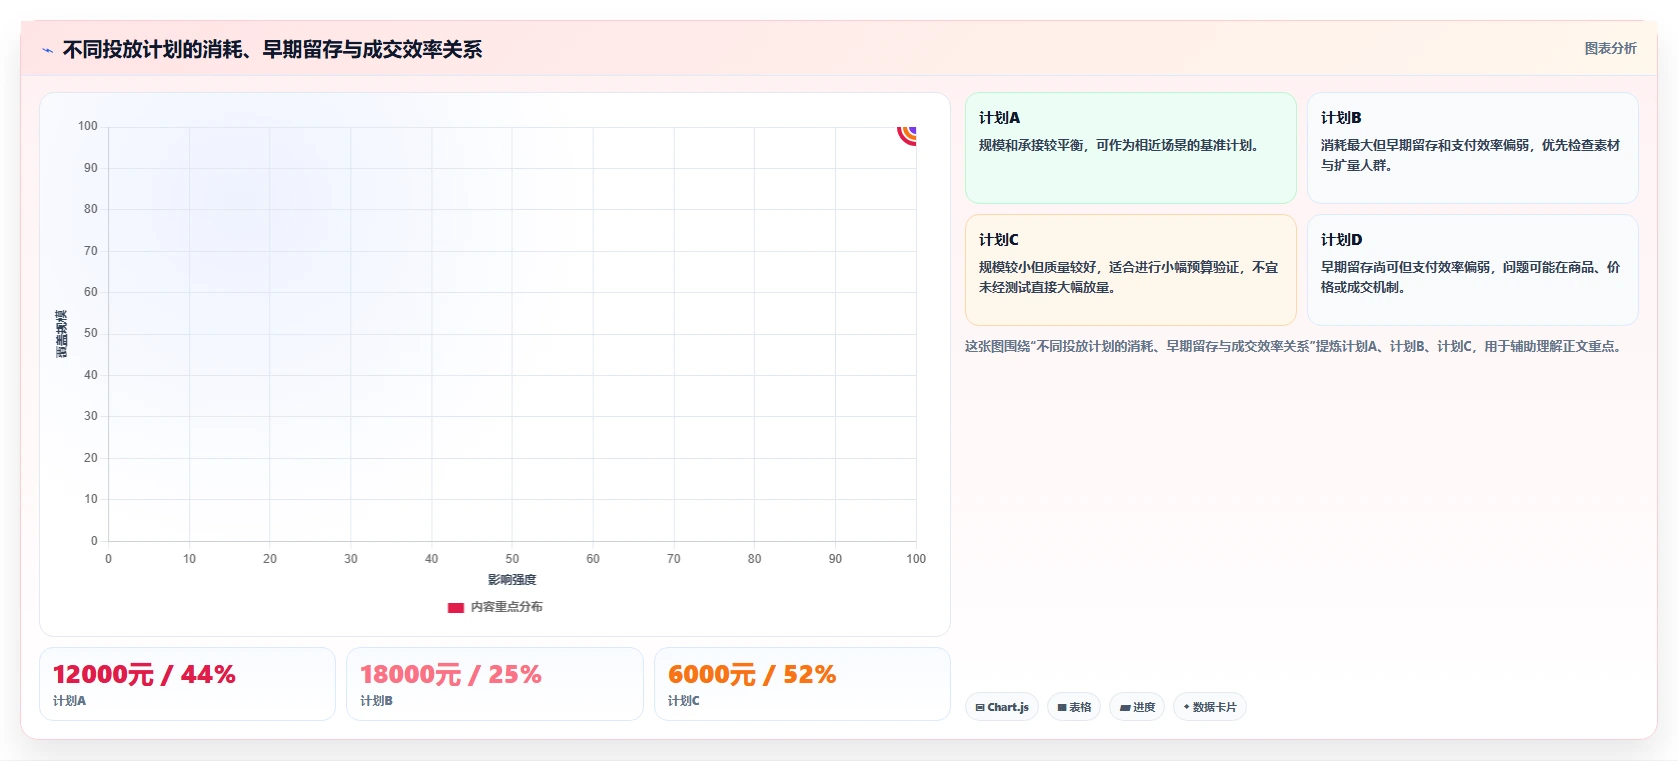1678x761 pixels.
Task: Click the page title 不同投放计划的消耗、早期留存与成交效率关系
Action: tap(272, 49)
